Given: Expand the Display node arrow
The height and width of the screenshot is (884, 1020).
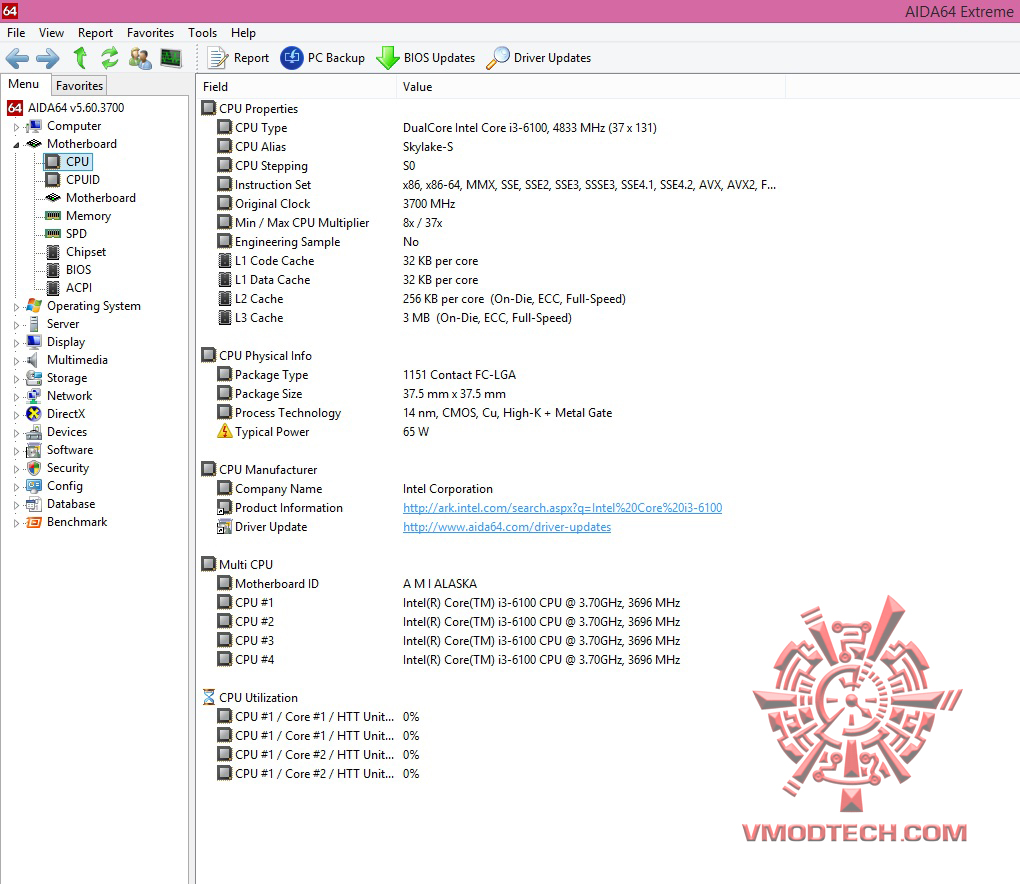Looking at the screenshot, I should [x=16, y=342].
